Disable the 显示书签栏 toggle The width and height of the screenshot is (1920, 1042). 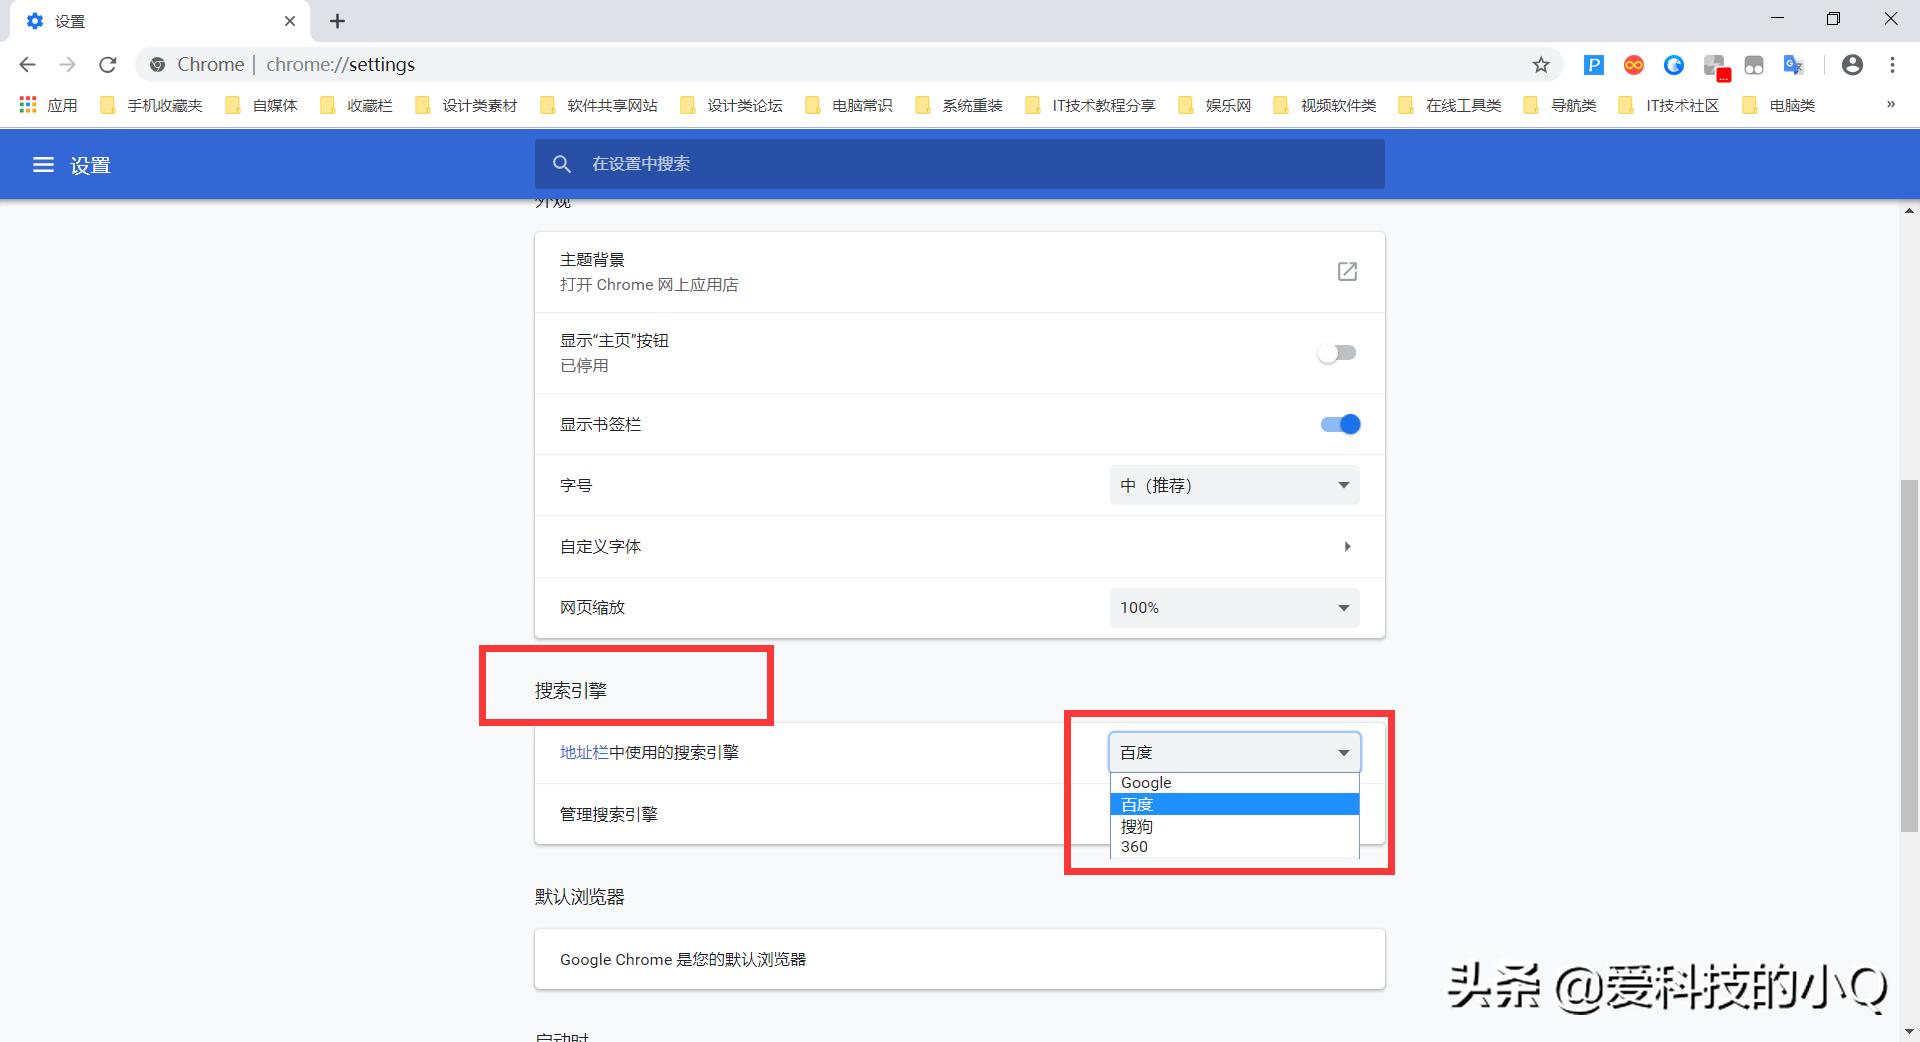click(x=1340, y=424)
